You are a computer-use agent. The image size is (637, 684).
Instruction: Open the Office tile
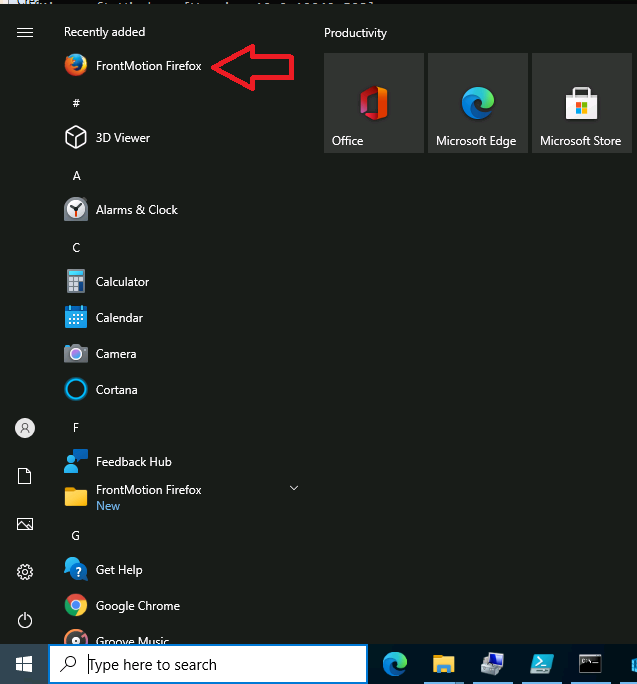click(374, 103)
